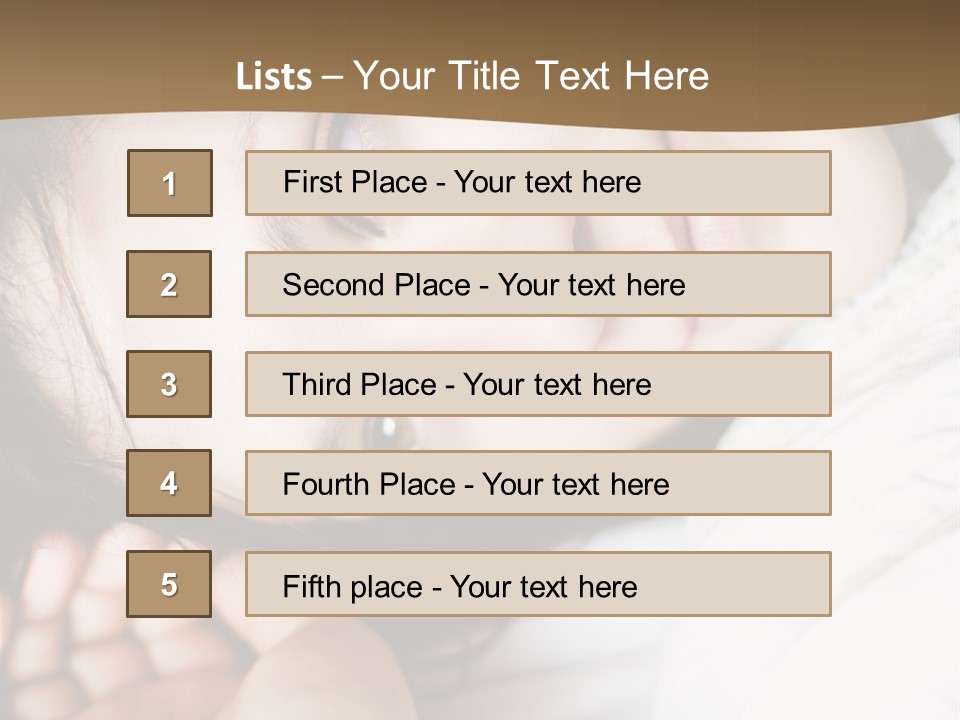Select the 'First Place - Your text here' bar
This screenshot has height=720, width=960.
pyautogui.click(x=538, y=183)
